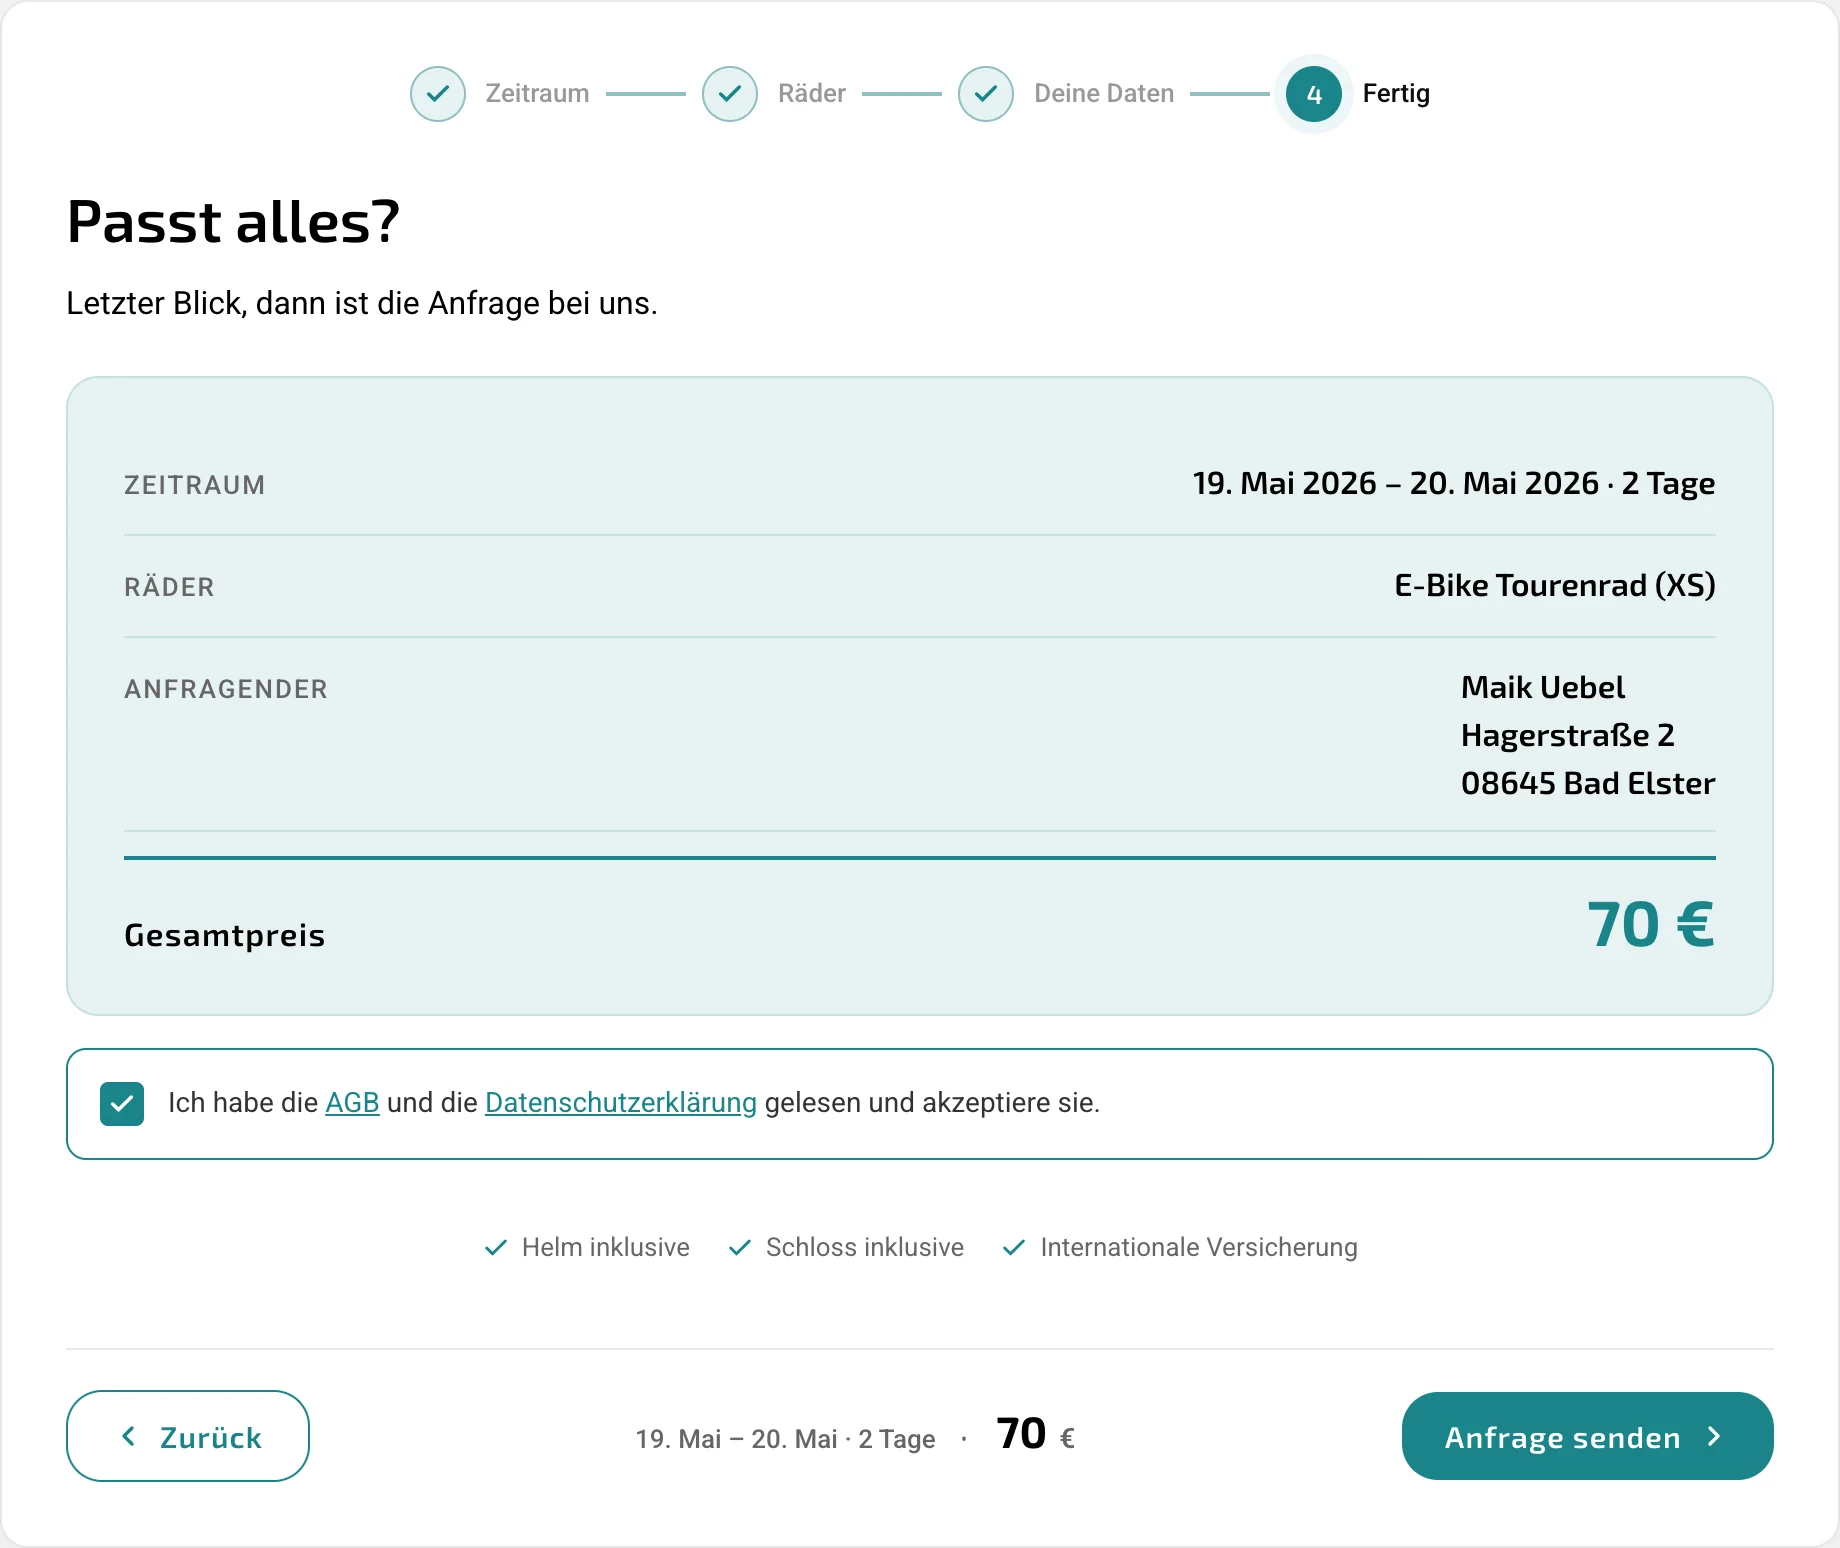Go back with the Zurück button
Image resolution: width=1840 pixels, height=1548 pixels.
coord(188,1436)
